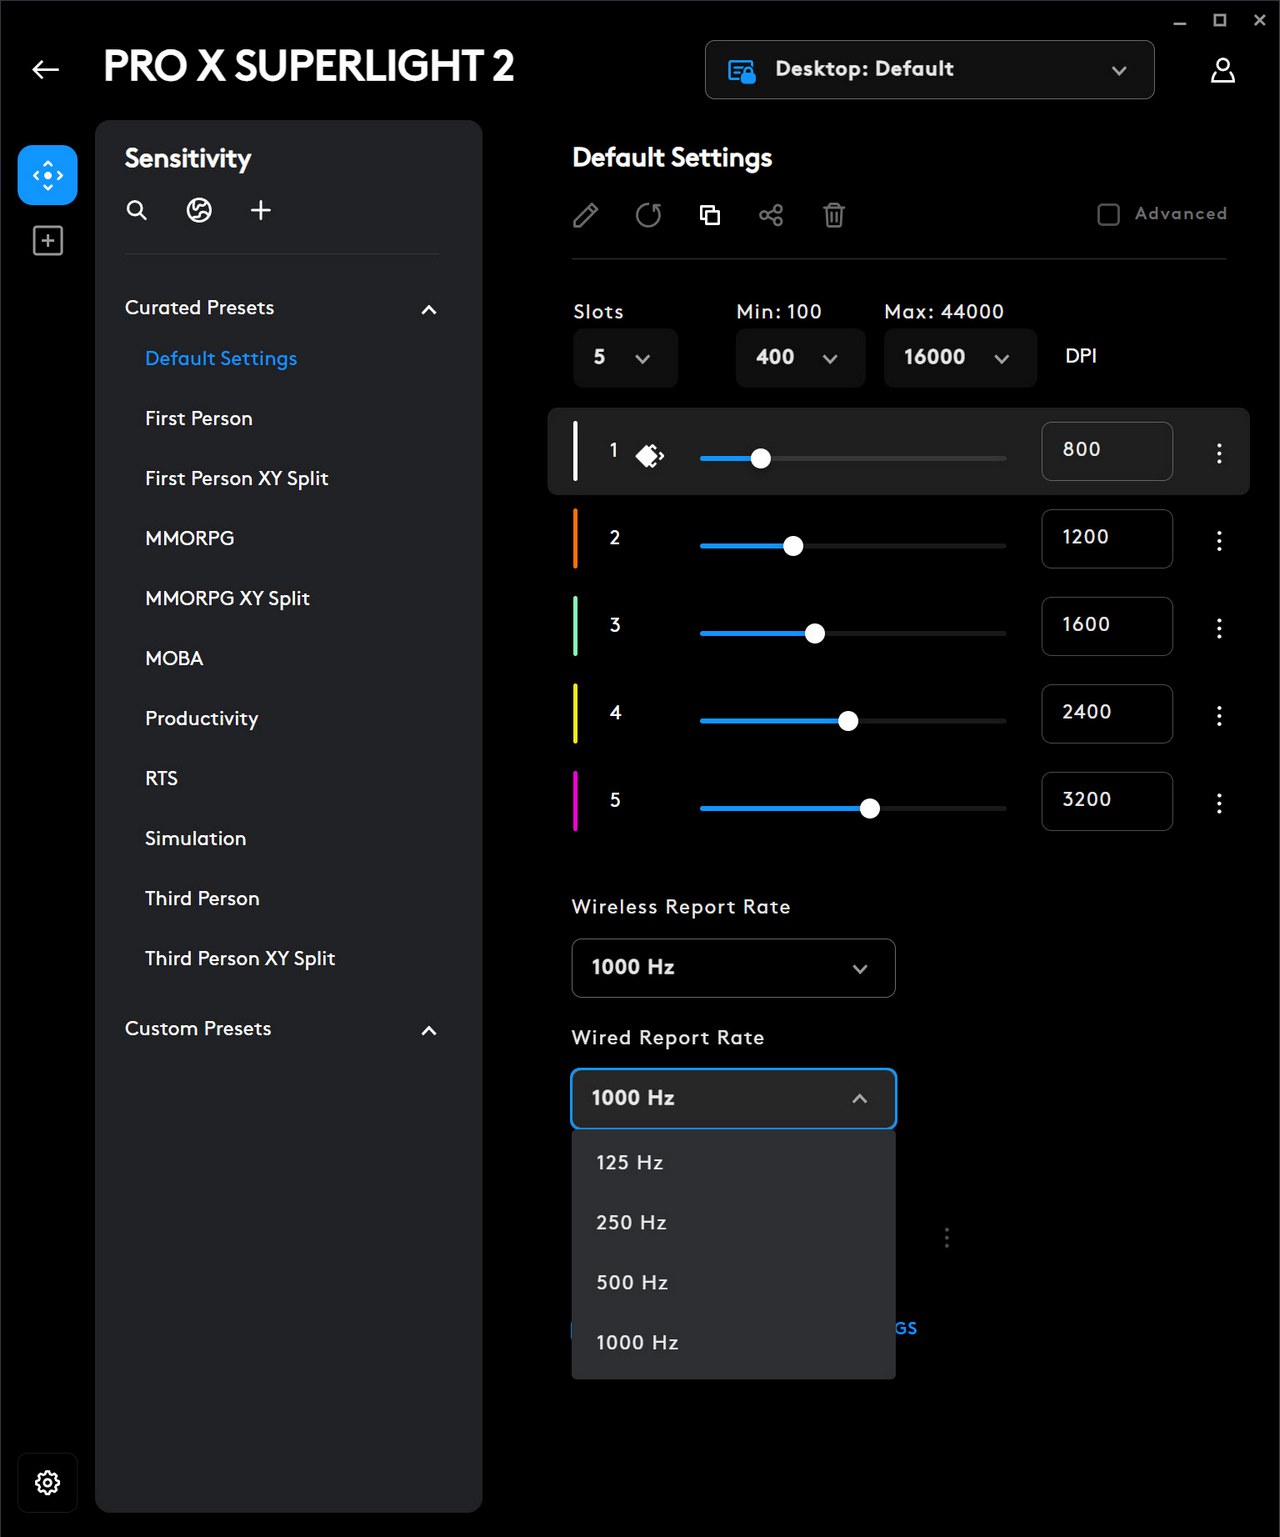
Task: Click the 800 DPI value field
Action: point(1107,451)
